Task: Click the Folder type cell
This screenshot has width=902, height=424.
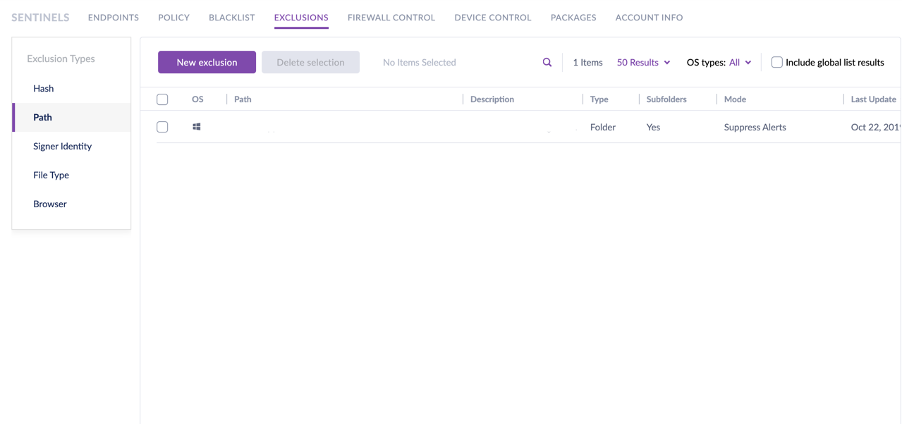Action: (x=603, y=127)
